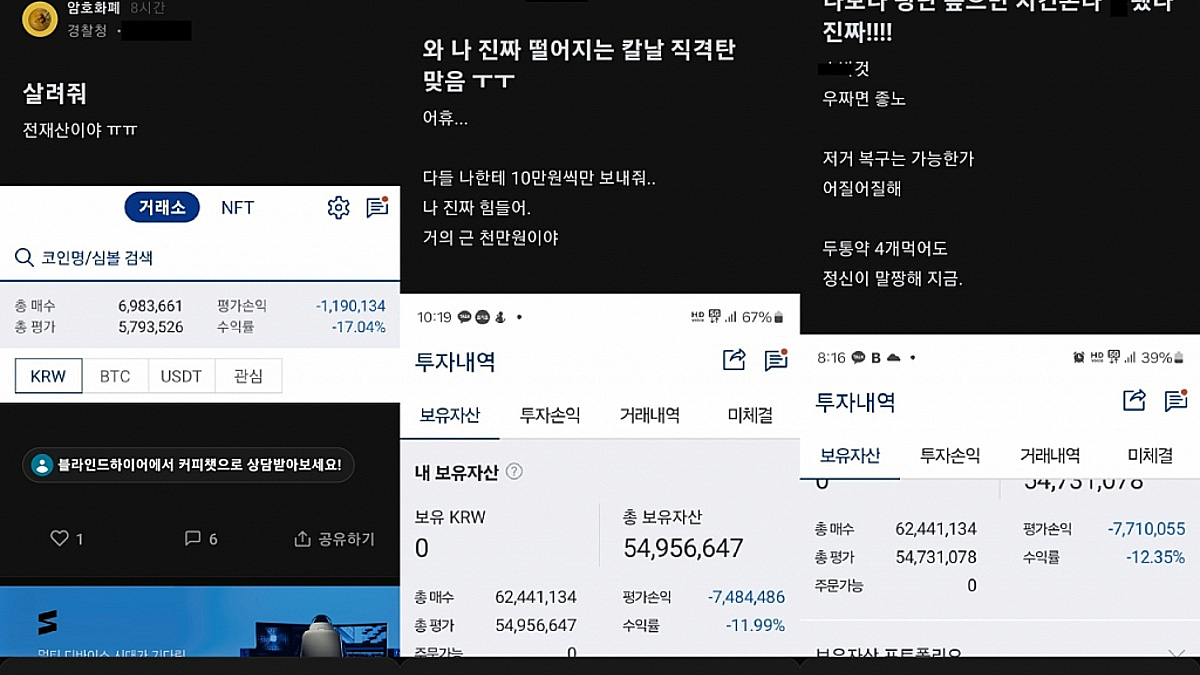
Task: Tap the magnifier search icon
Action: (x=24, y=257)
